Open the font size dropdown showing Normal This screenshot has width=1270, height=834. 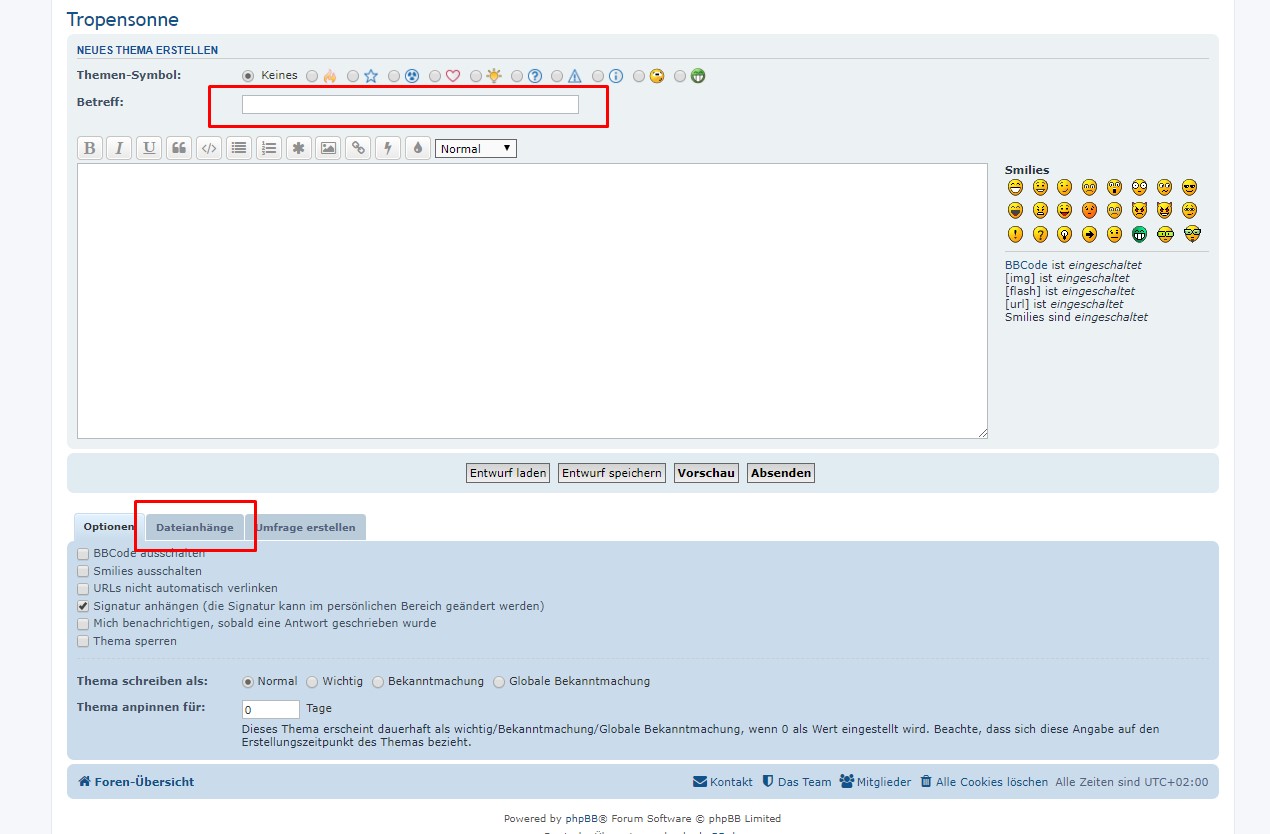click(476, 148)
